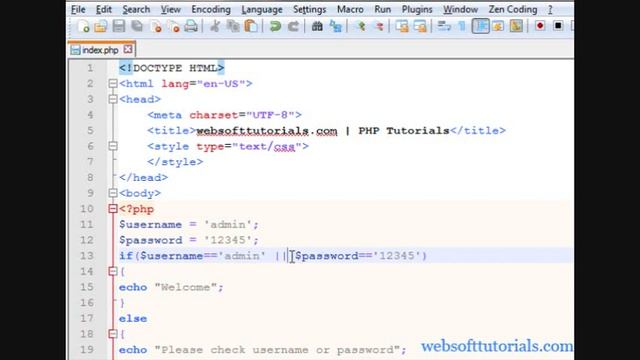
Task: Click the text "<!DOCTYPE HTML>"
Action: point(171,68)
